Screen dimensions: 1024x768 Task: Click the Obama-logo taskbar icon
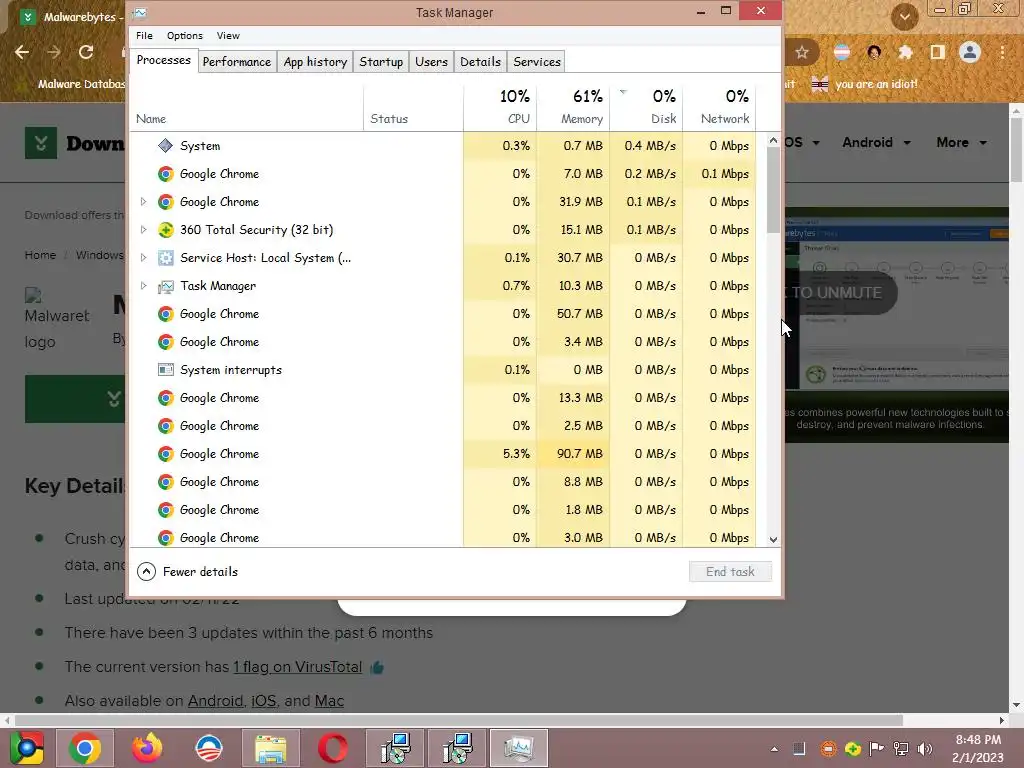209,748
